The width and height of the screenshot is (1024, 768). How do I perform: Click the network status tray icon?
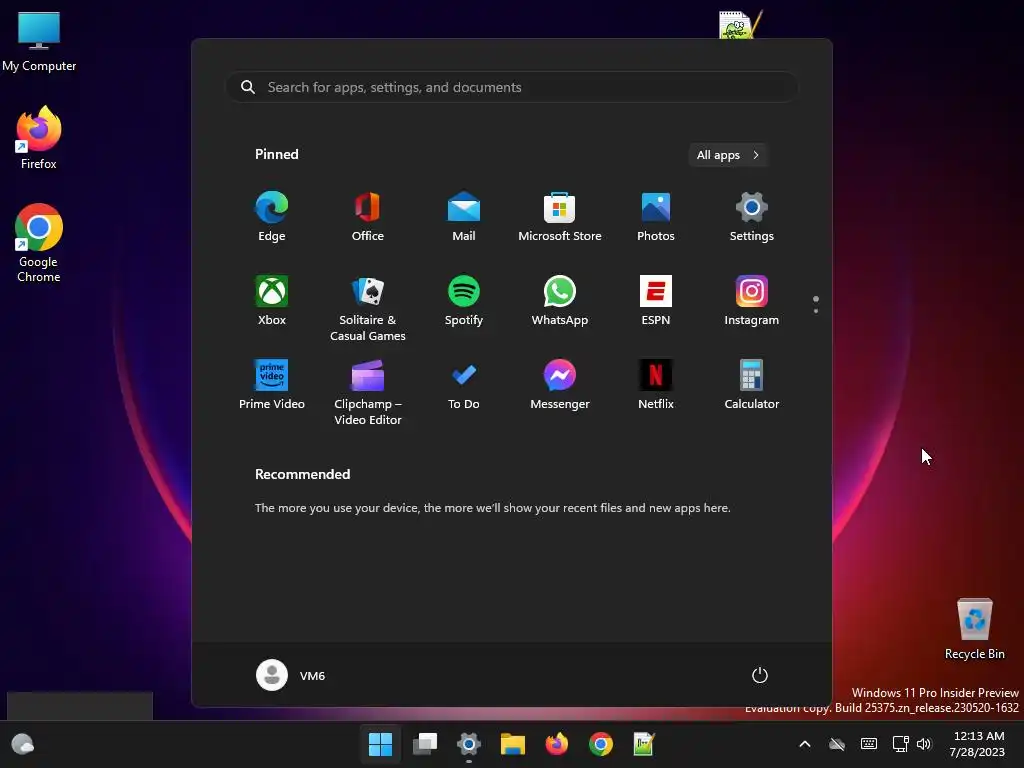[901, 744]
